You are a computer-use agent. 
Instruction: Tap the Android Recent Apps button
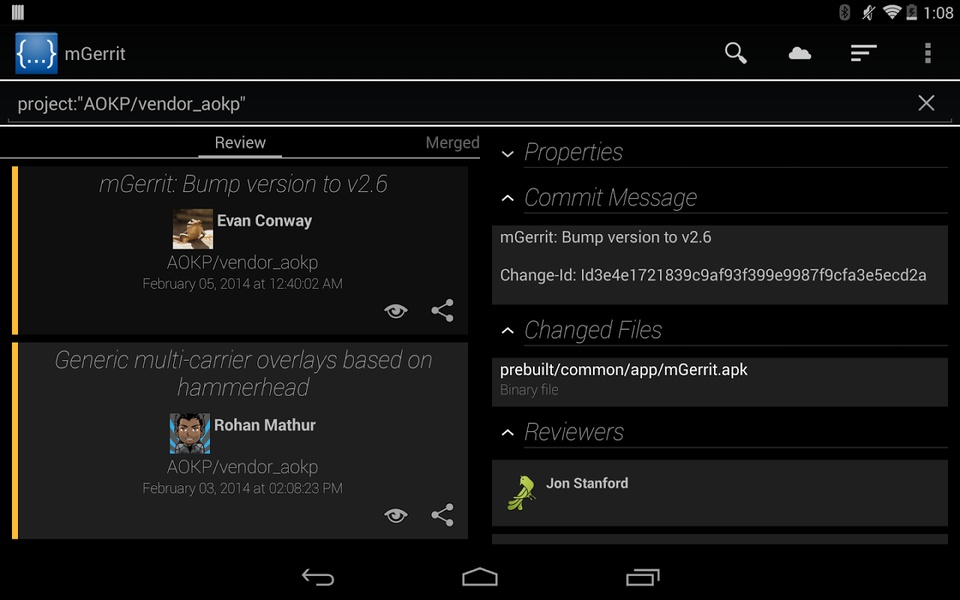642,577
